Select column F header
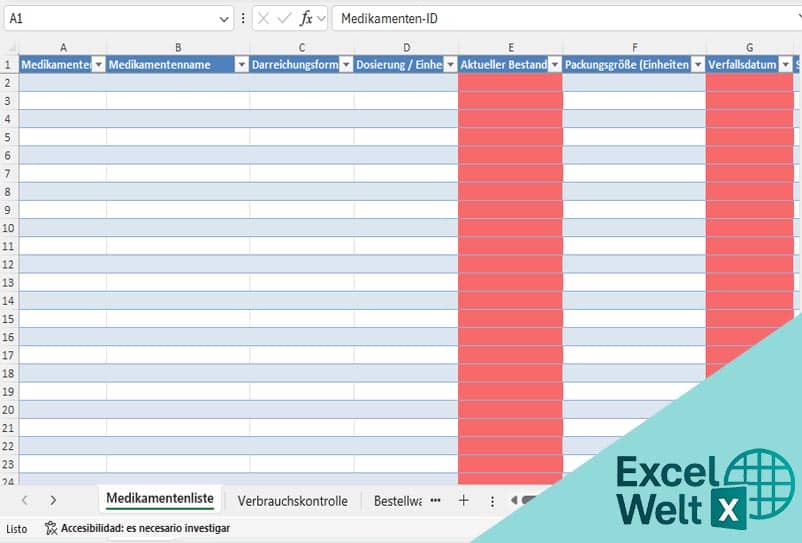The height and width of the screenshot is (543, 802). coord(634,48)
